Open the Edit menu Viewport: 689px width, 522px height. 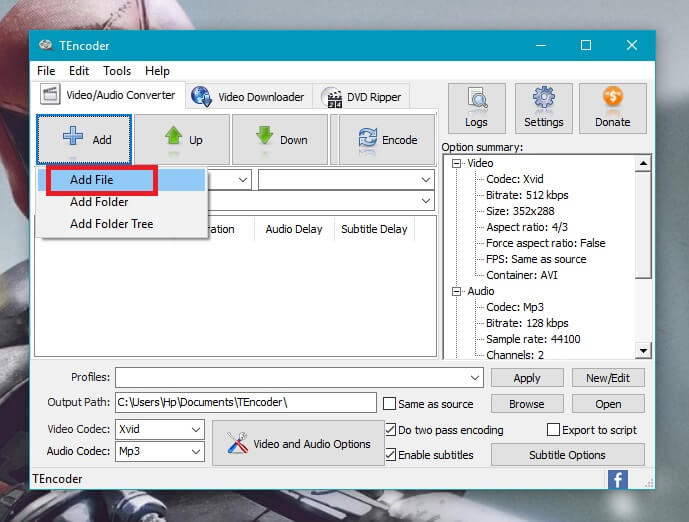[79, 71]
